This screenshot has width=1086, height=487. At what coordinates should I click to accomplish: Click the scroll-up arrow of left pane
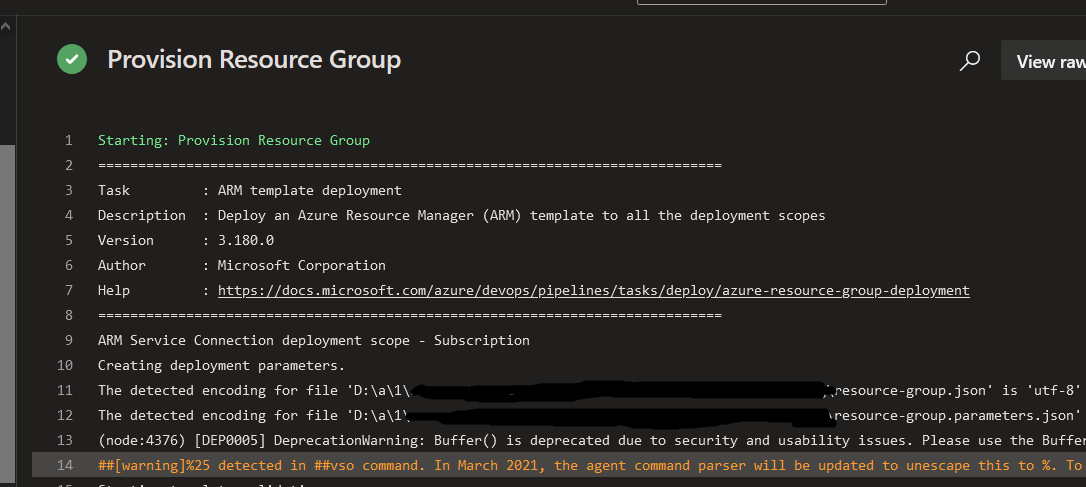[x=6, y=26]
